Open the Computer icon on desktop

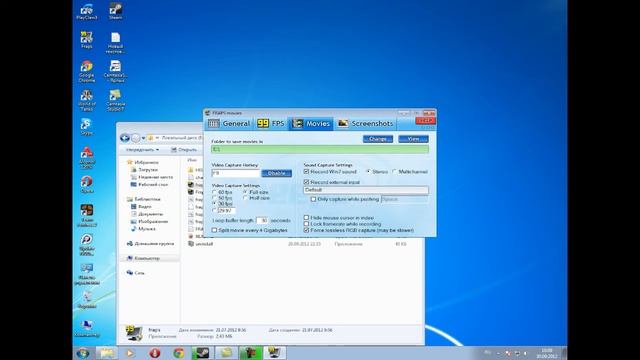click(x=86, y=329)
